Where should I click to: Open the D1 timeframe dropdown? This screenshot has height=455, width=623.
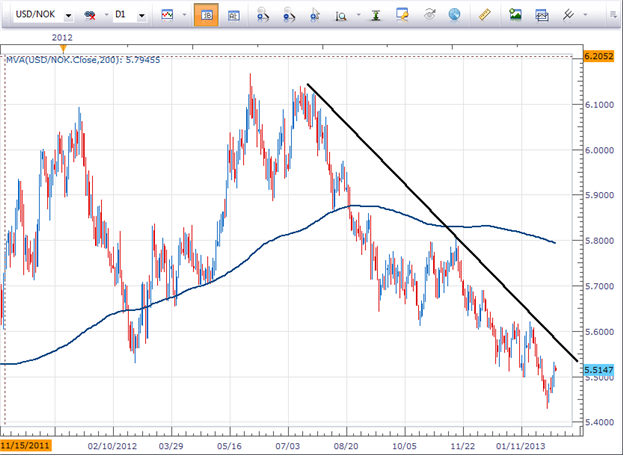(x=141, y=15)
